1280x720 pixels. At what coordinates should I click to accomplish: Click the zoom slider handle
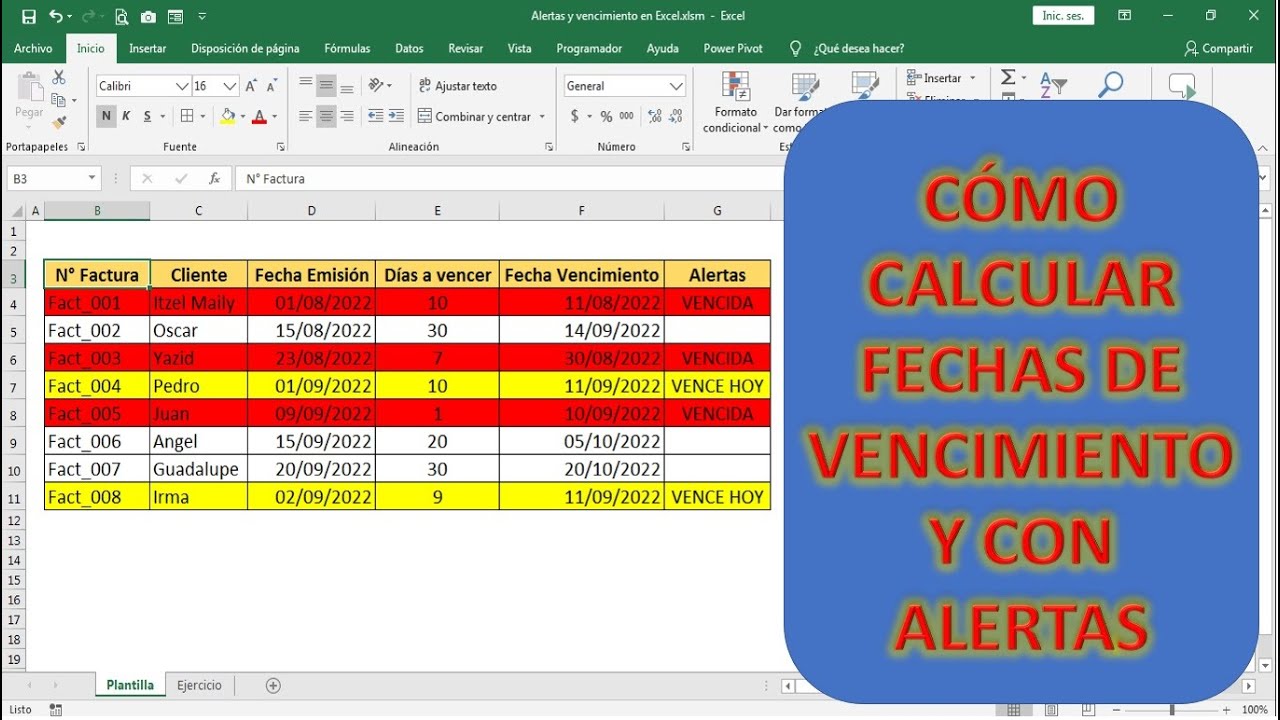(1172, 710)
